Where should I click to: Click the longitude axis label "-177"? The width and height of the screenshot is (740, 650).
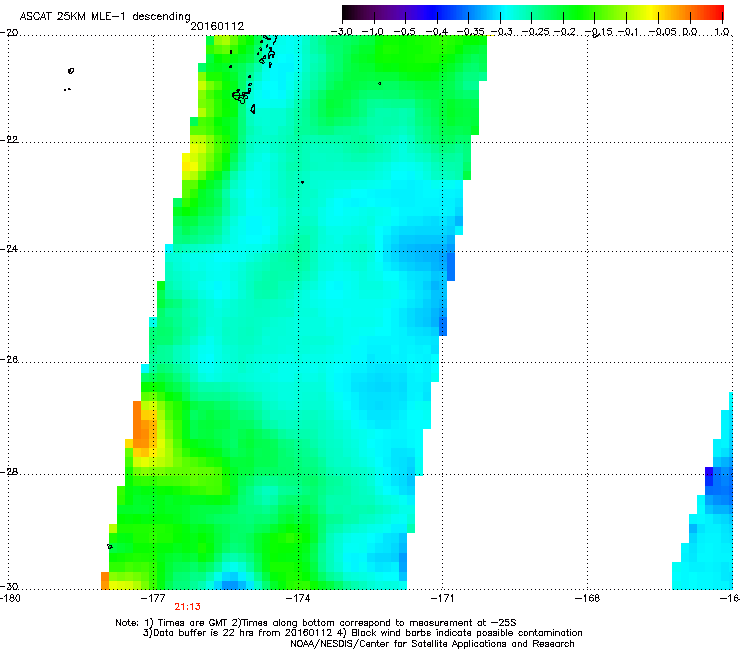(153, 599)
